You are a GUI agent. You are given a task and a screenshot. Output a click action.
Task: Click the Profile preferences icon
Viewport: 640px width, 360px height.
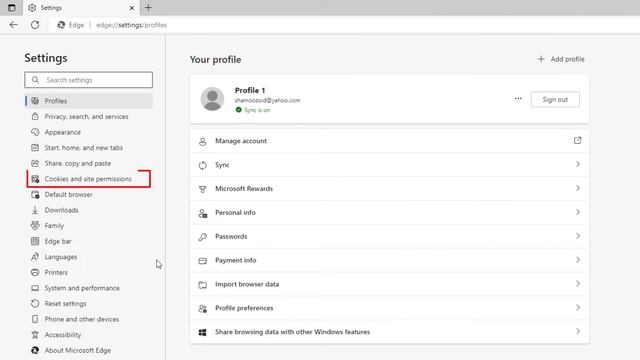203,309
